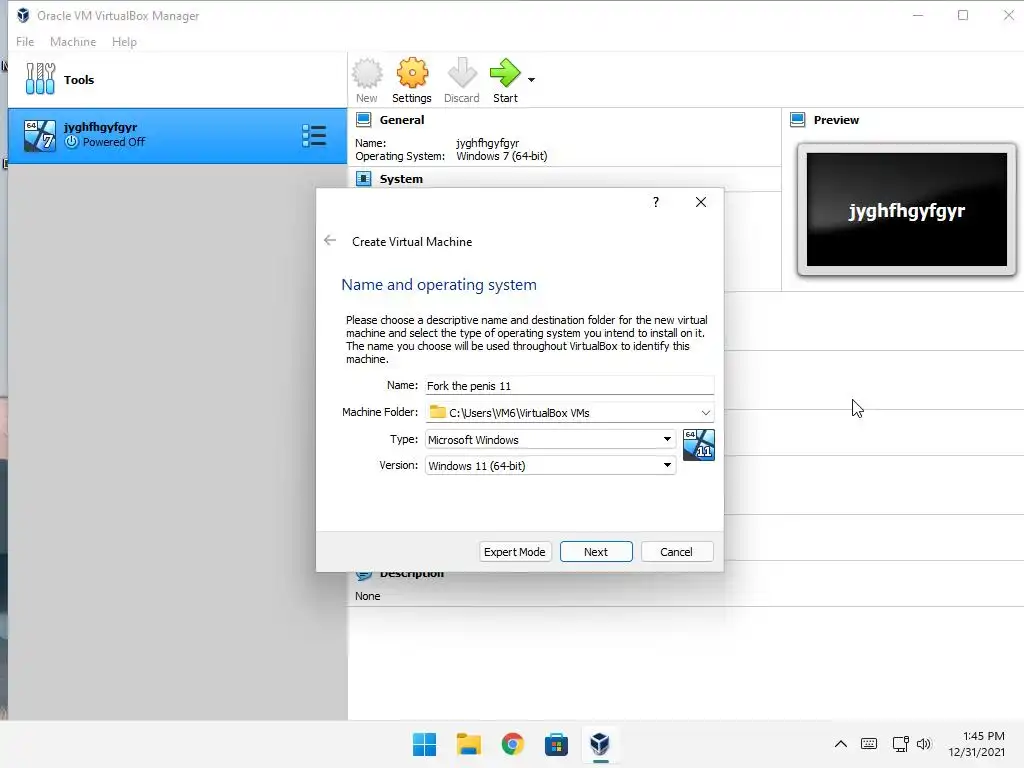Click the Description section icon
The height and width of the screenshot is (768, 1024).
364,575
